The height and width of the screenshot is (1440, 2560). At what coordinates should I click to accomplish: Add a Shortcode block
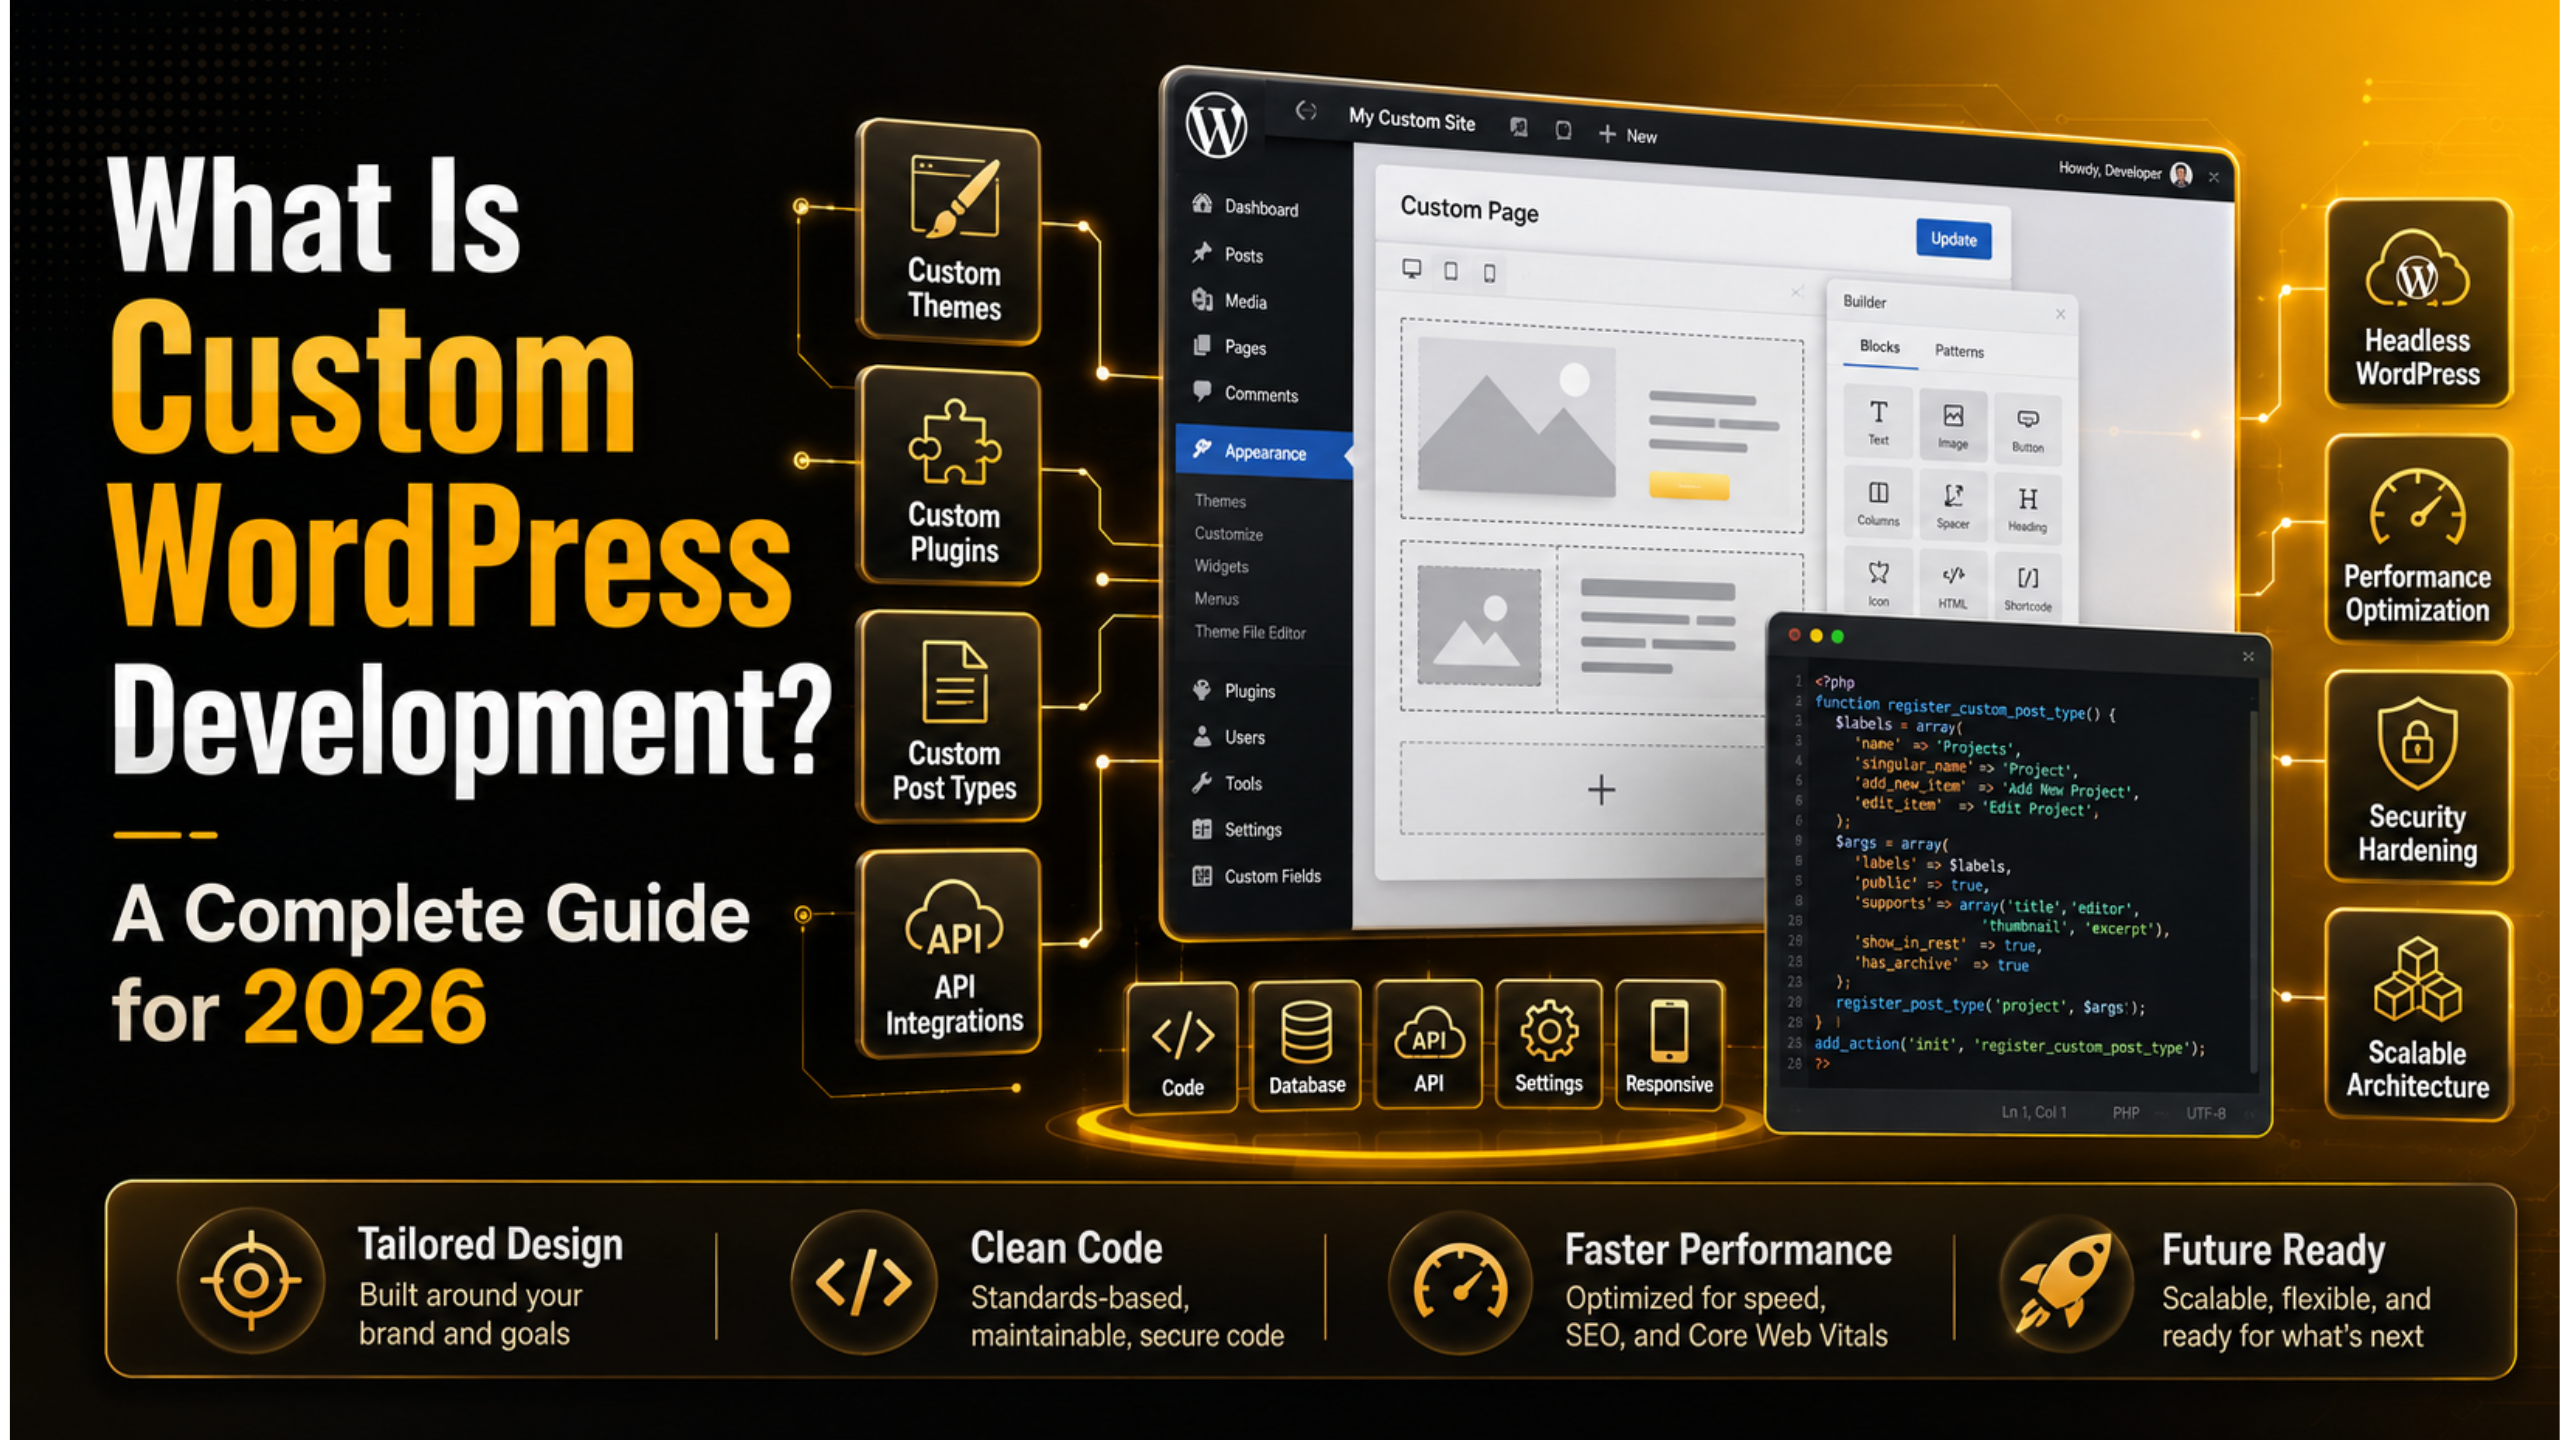2027,588
